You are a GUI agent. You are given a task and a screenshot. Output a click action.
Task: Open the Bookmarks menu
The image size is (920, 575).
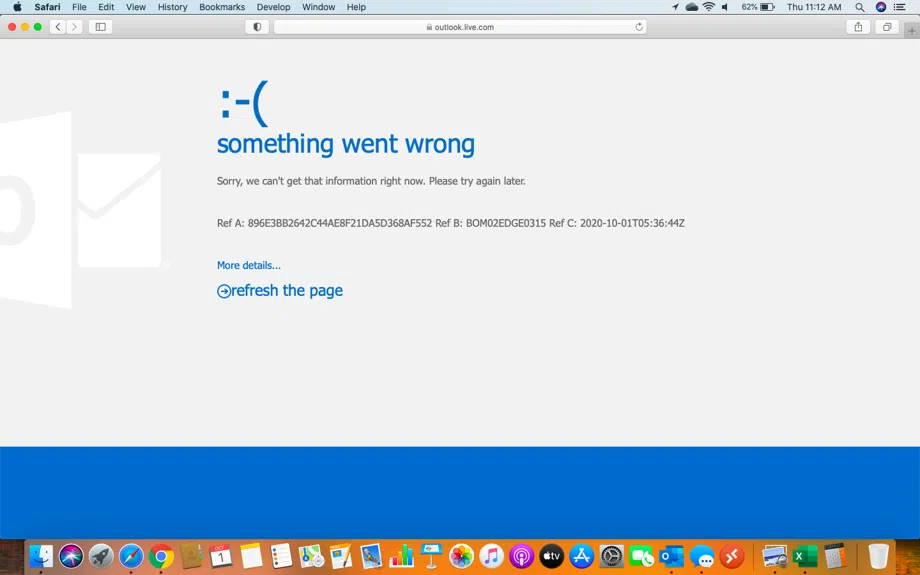[x=222, y=7]
